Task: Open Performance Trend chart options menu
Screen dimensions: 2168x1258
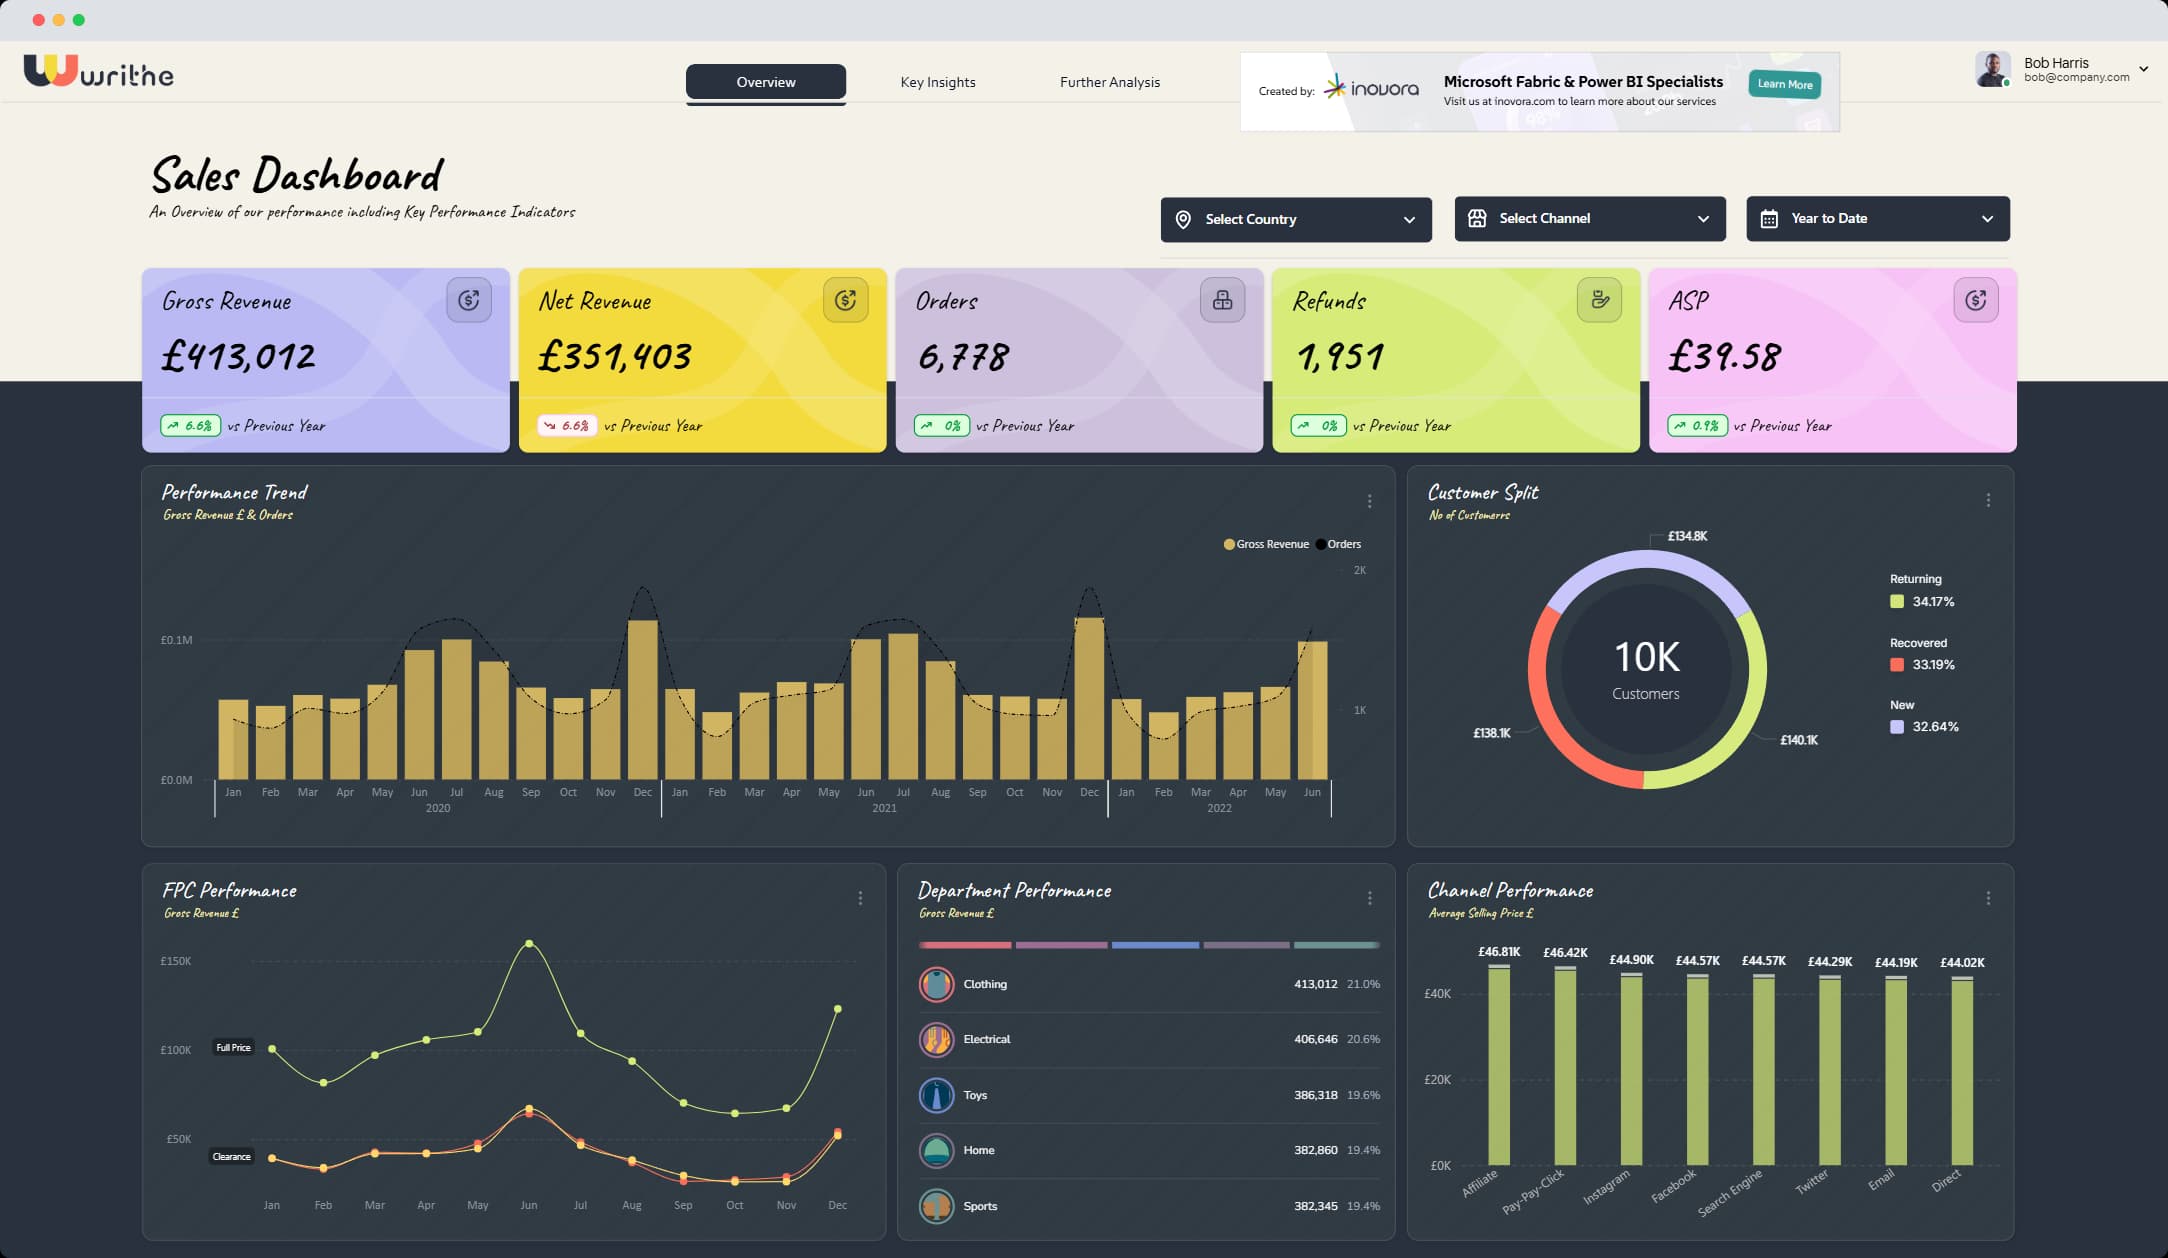Action: tap(1369, 501)
